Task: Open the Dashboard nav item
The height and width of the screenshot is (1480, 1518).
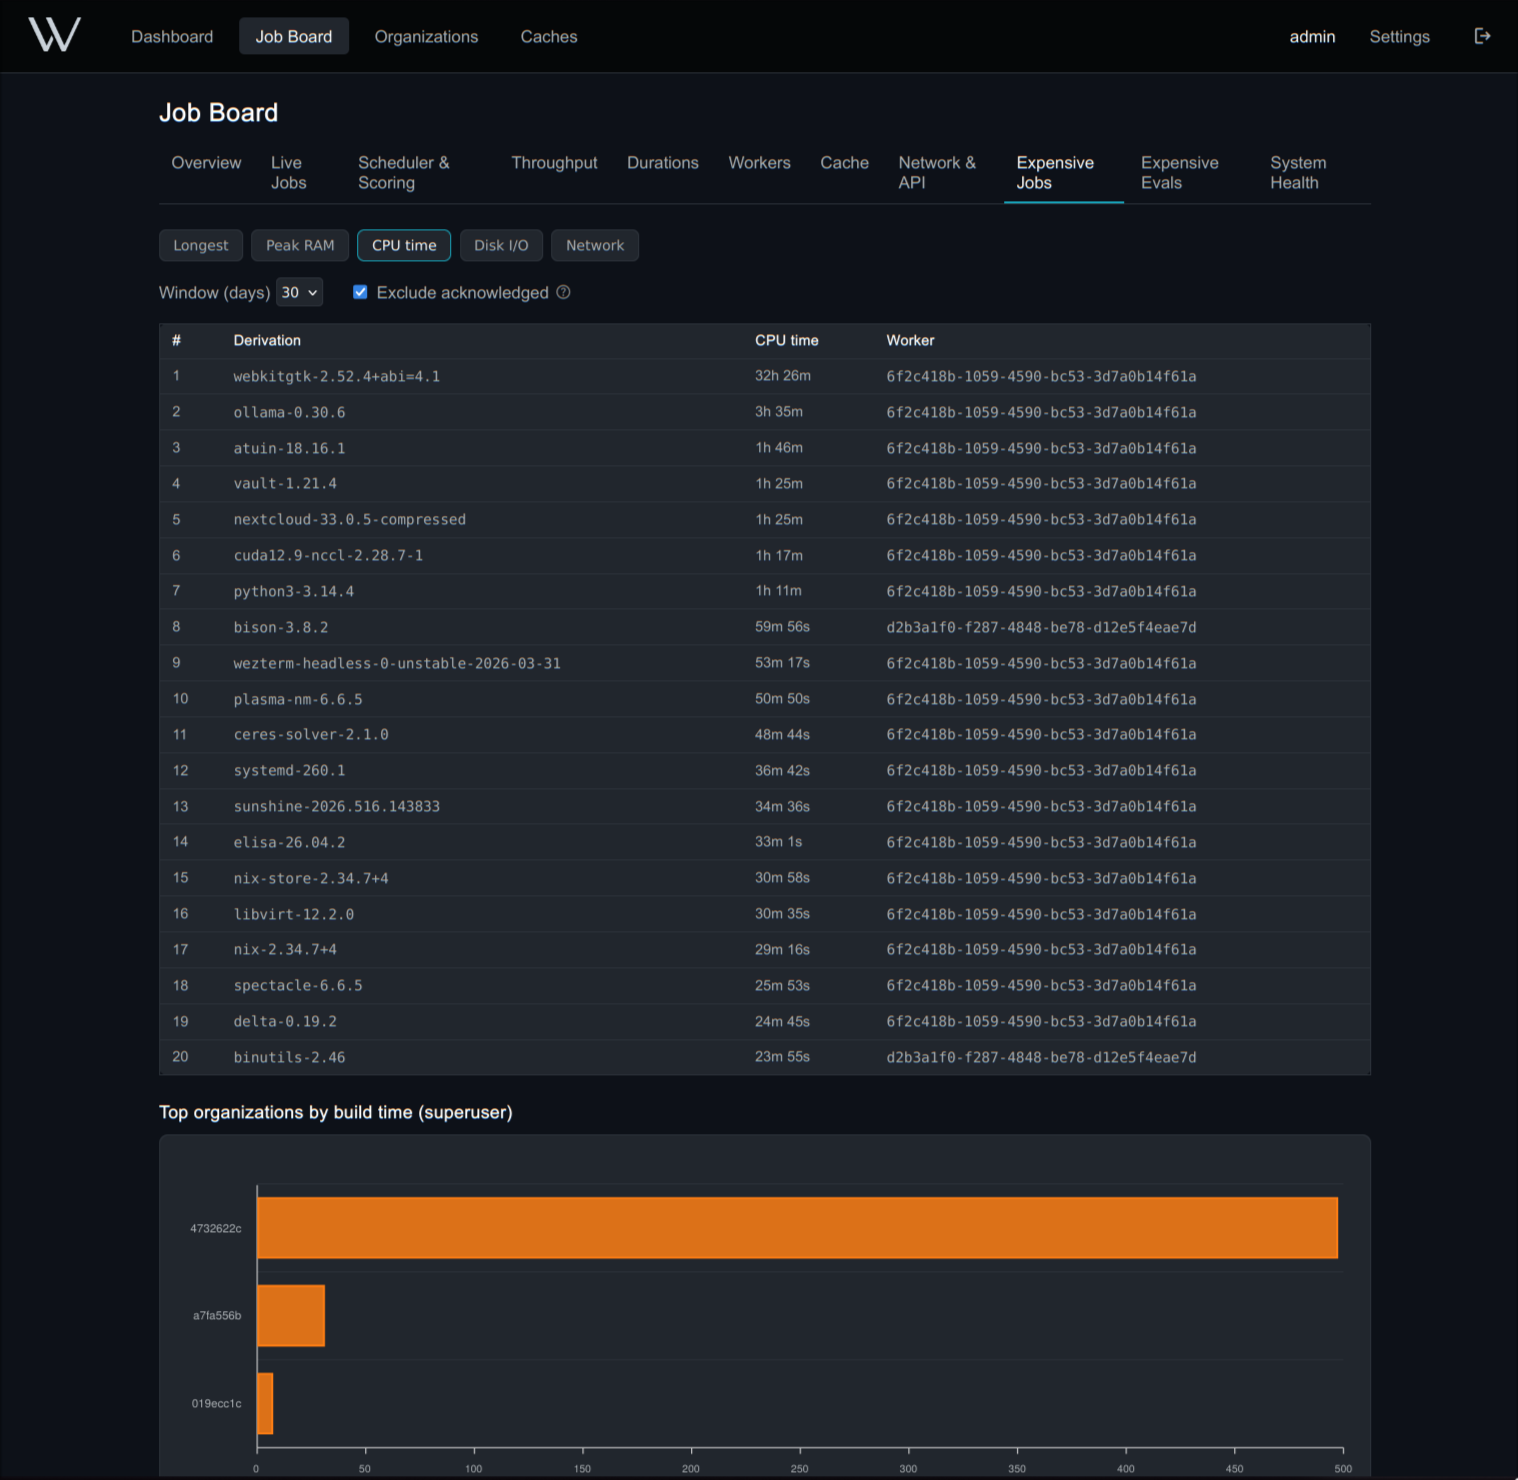Action: [x=172, y=36]
